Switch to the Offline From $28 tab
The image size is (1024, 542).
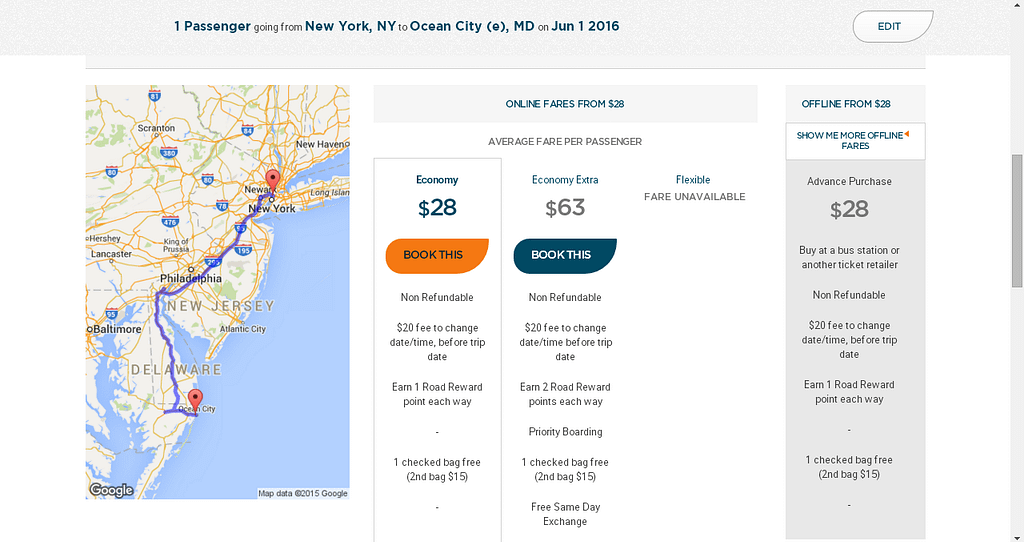pos(846,104)
